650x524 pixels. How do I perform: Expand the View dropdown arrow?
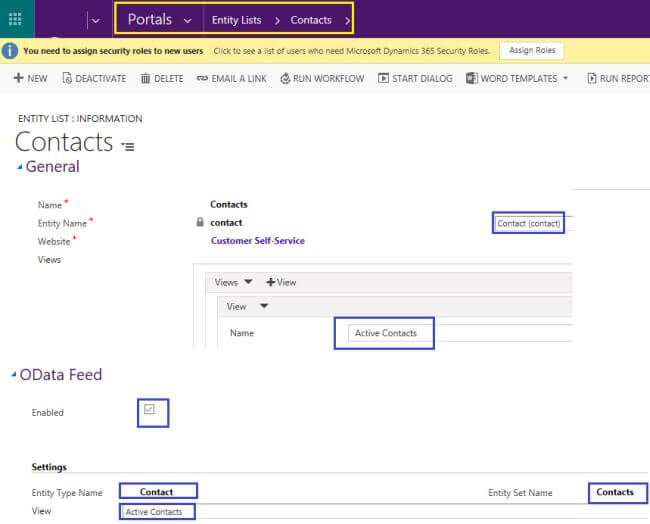[x=264, y=306]
